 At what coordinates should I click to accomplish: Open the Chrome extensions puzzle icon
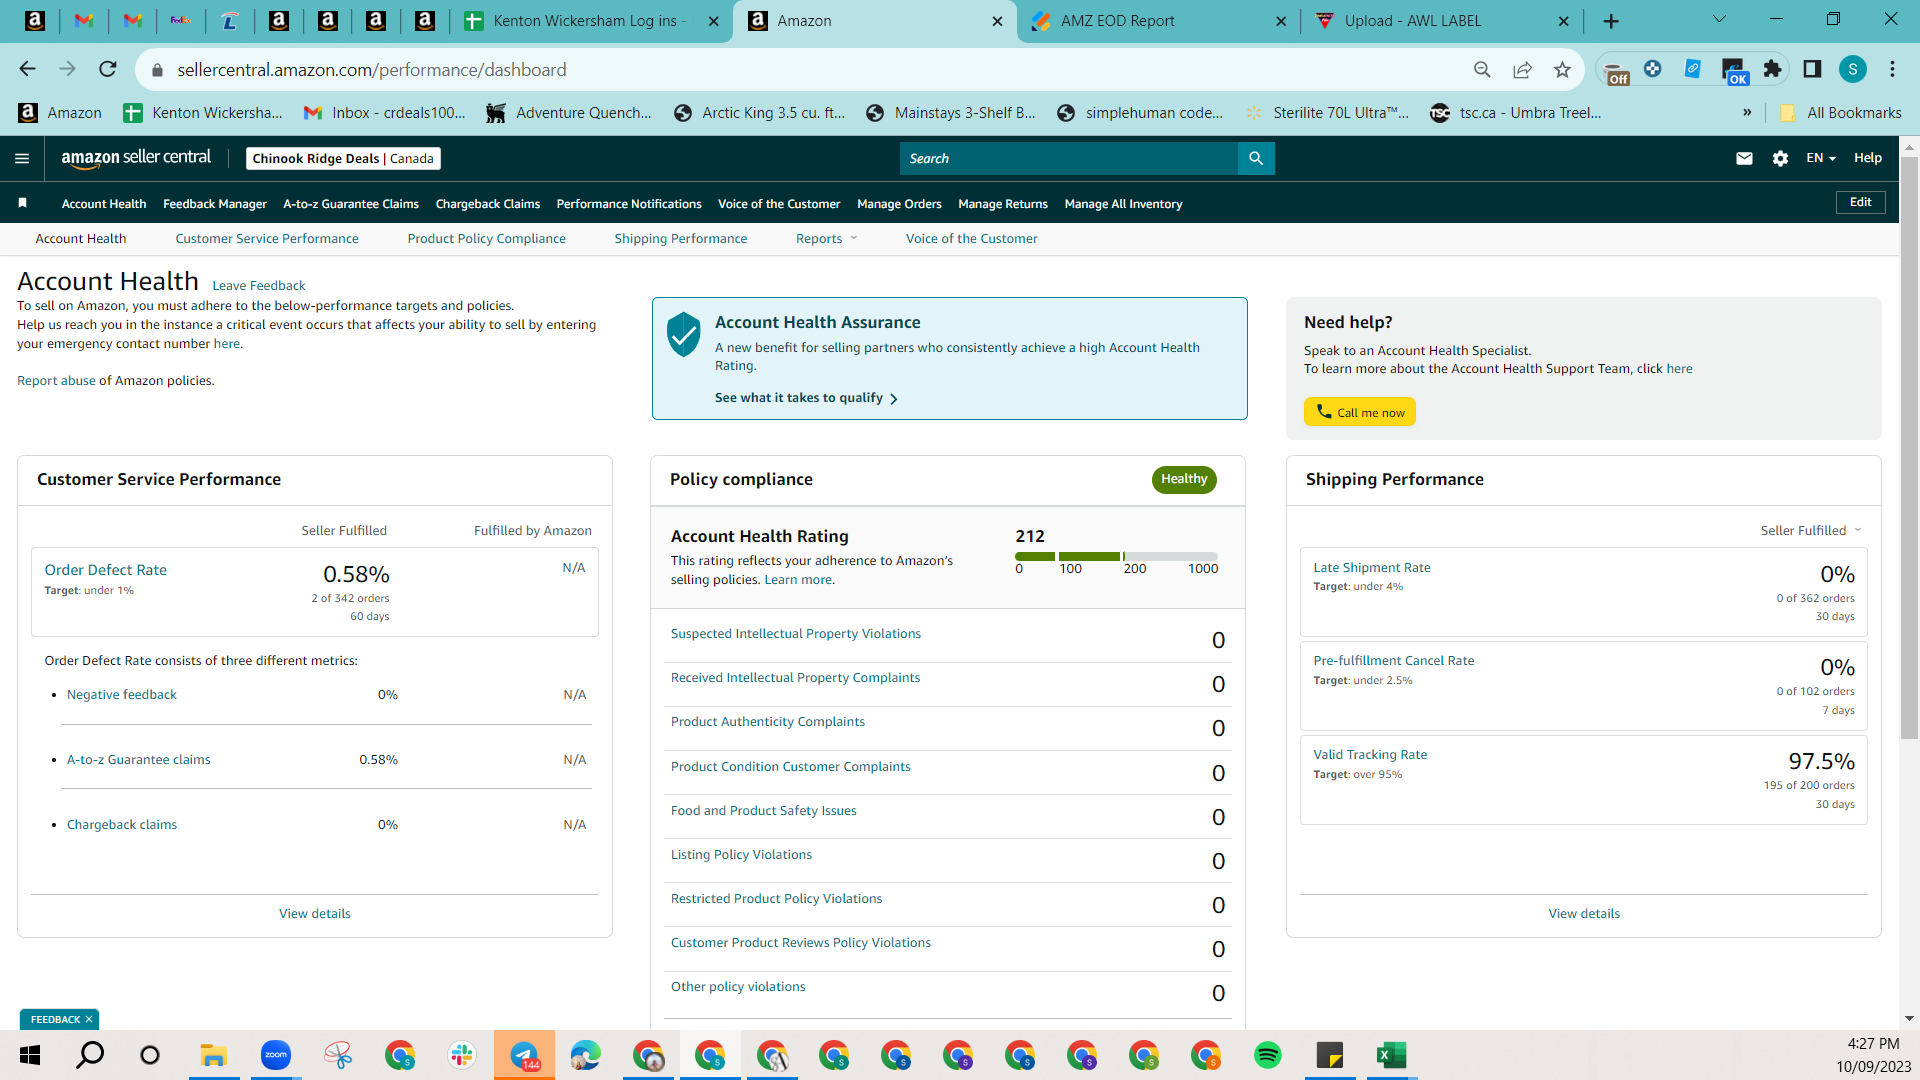(x=1772, y=69)
